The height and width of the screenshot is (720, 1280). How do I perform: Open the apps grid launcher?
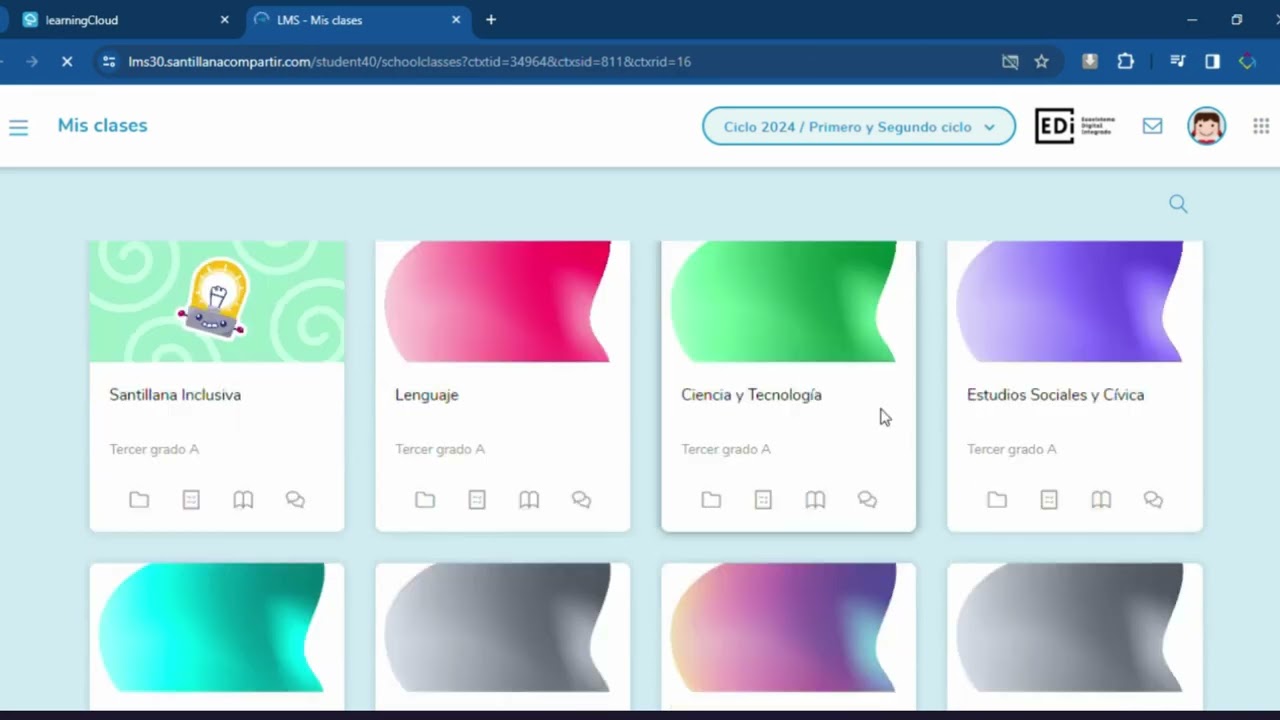click(x=1261, y=126)
